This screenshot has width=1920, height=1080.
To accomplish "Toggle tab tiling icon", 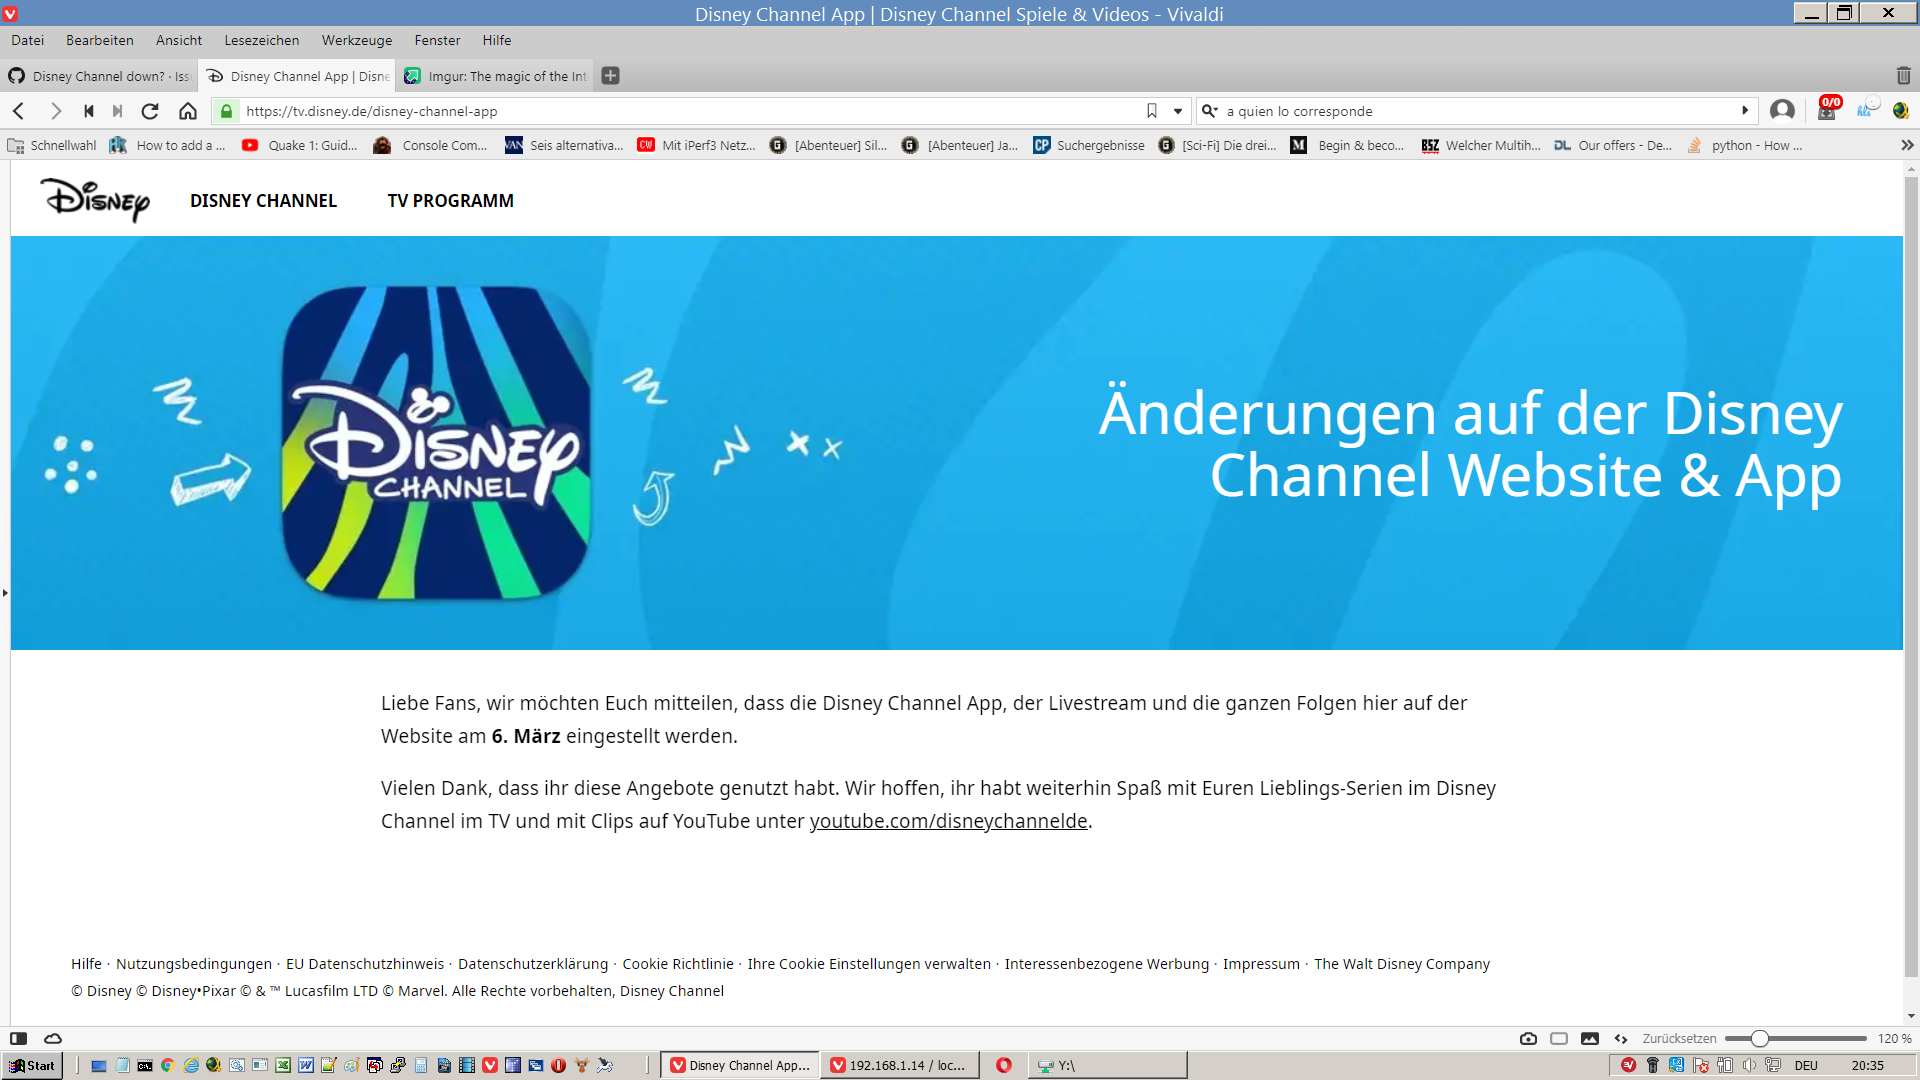I will (1559, 1038).
